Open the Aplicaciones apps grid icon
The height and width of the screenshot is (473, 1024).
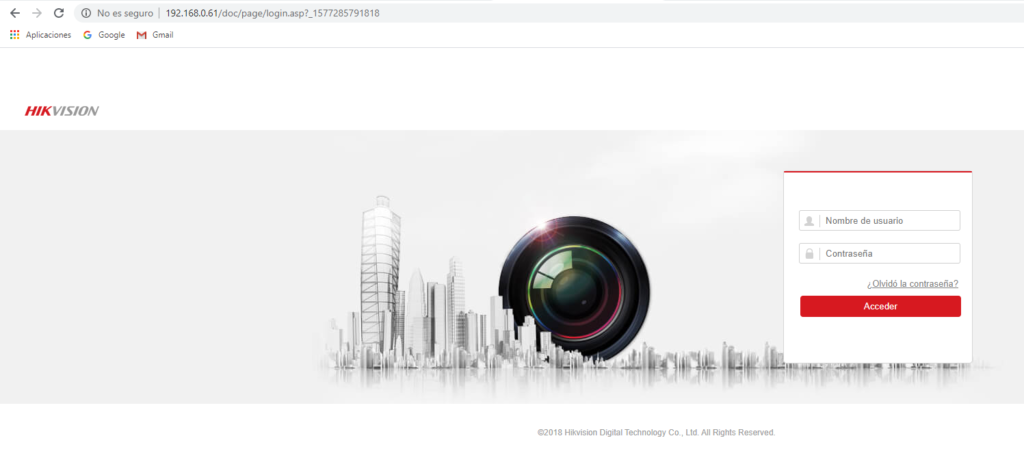14,35
